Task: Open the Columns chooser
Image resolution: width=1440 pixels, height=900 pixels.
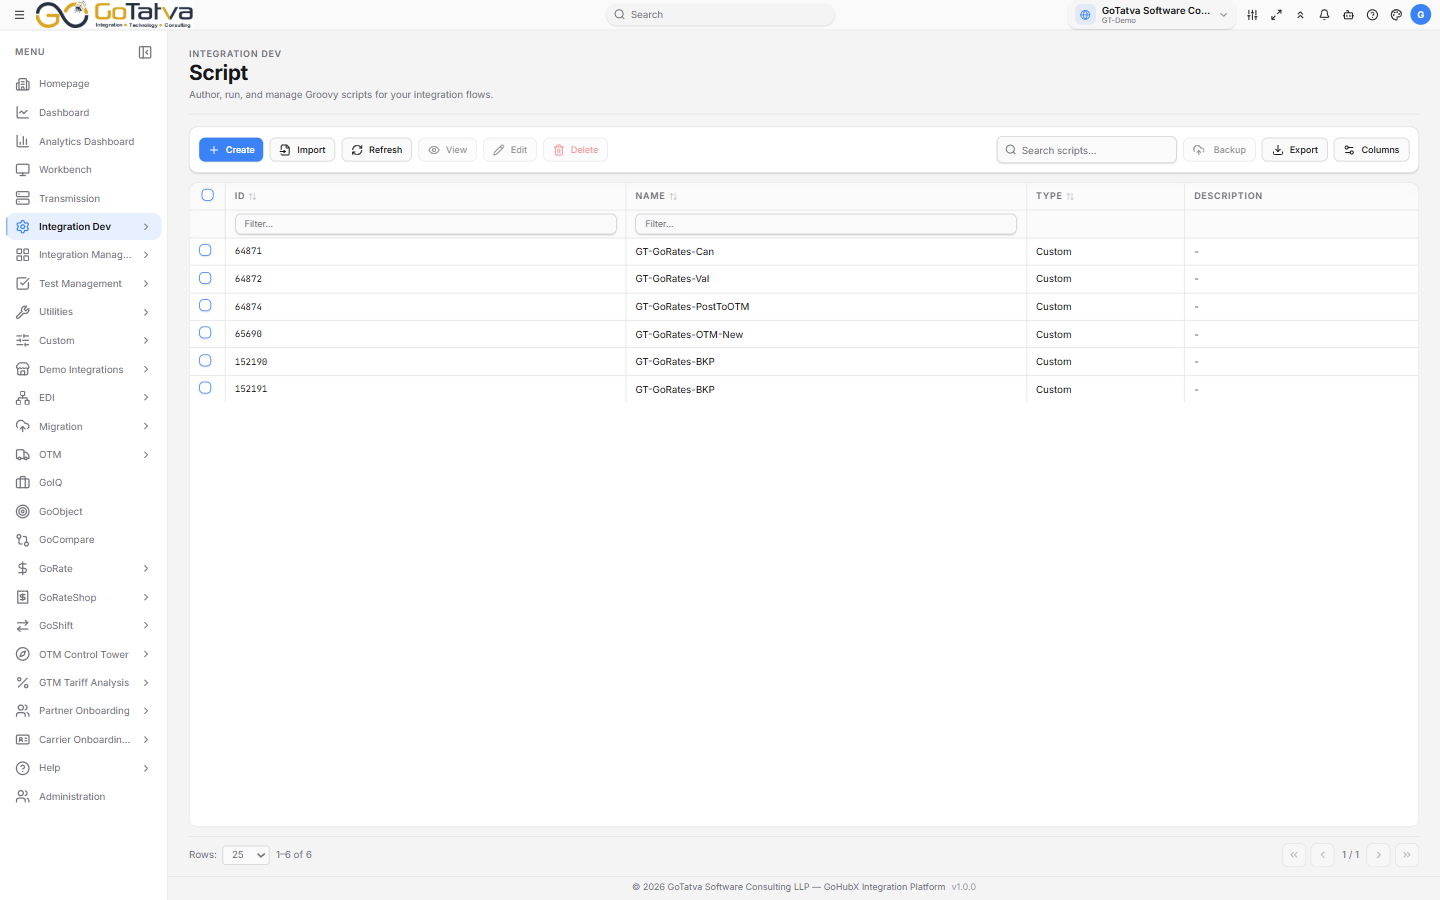Action: coord(1372,150)
